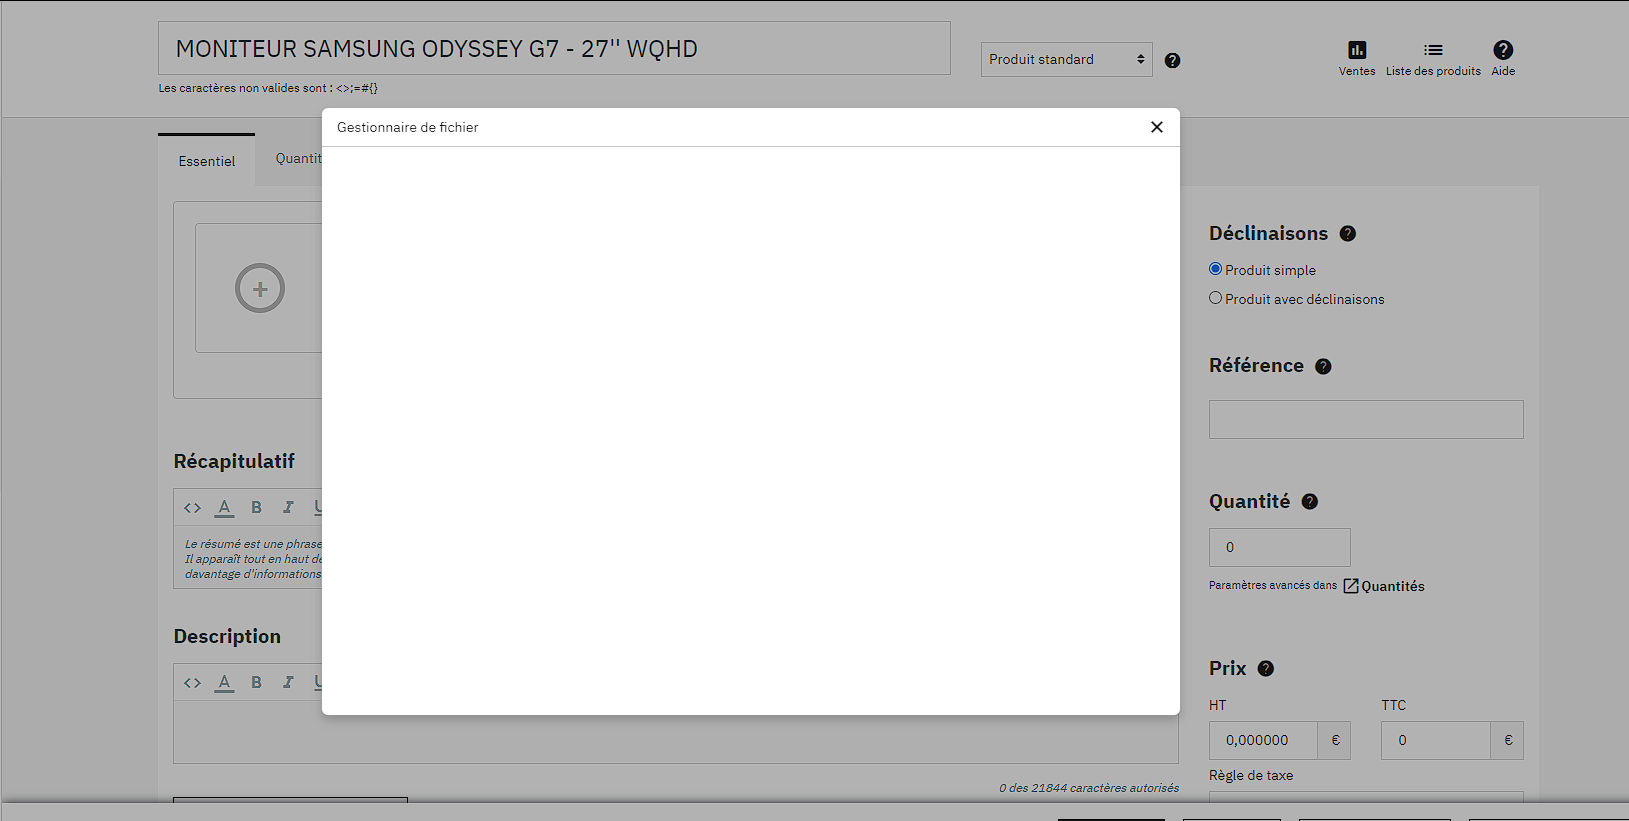
Task: Apply bold in Description editor
Action: (257, 683)
